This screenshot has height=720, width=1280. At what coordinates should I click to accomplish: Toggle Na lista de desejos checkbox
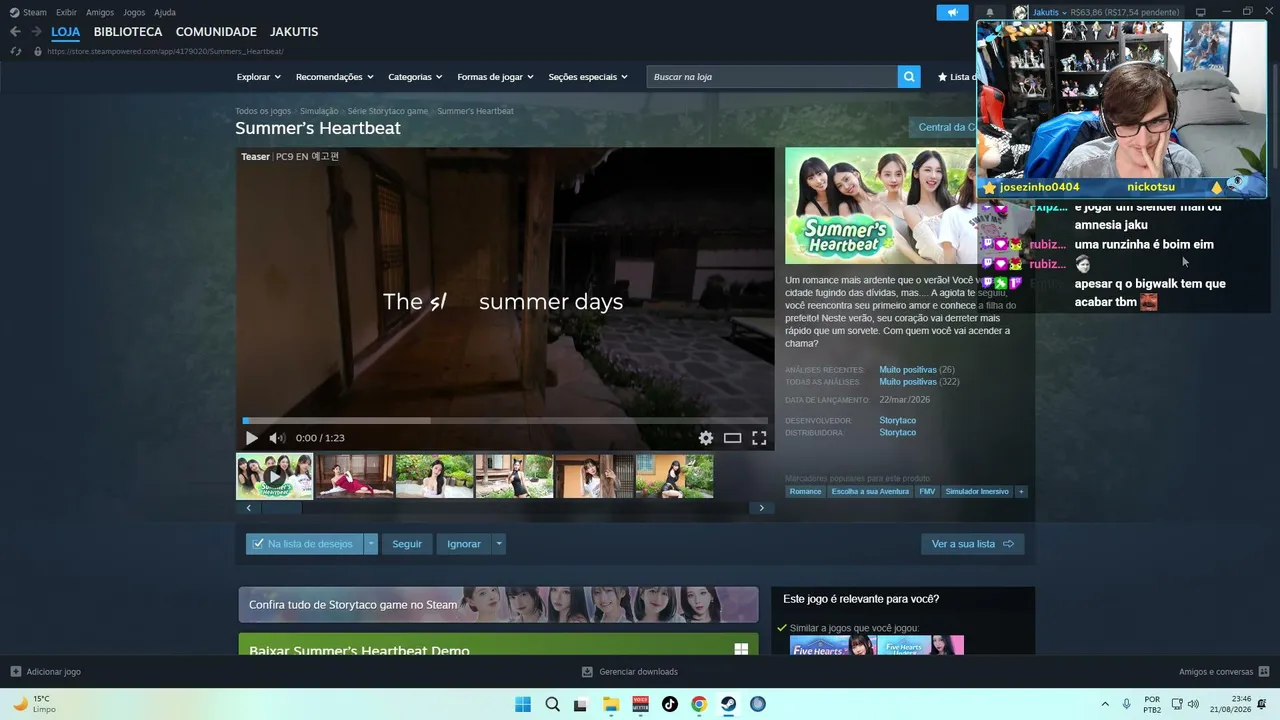[x=258, y=544]
